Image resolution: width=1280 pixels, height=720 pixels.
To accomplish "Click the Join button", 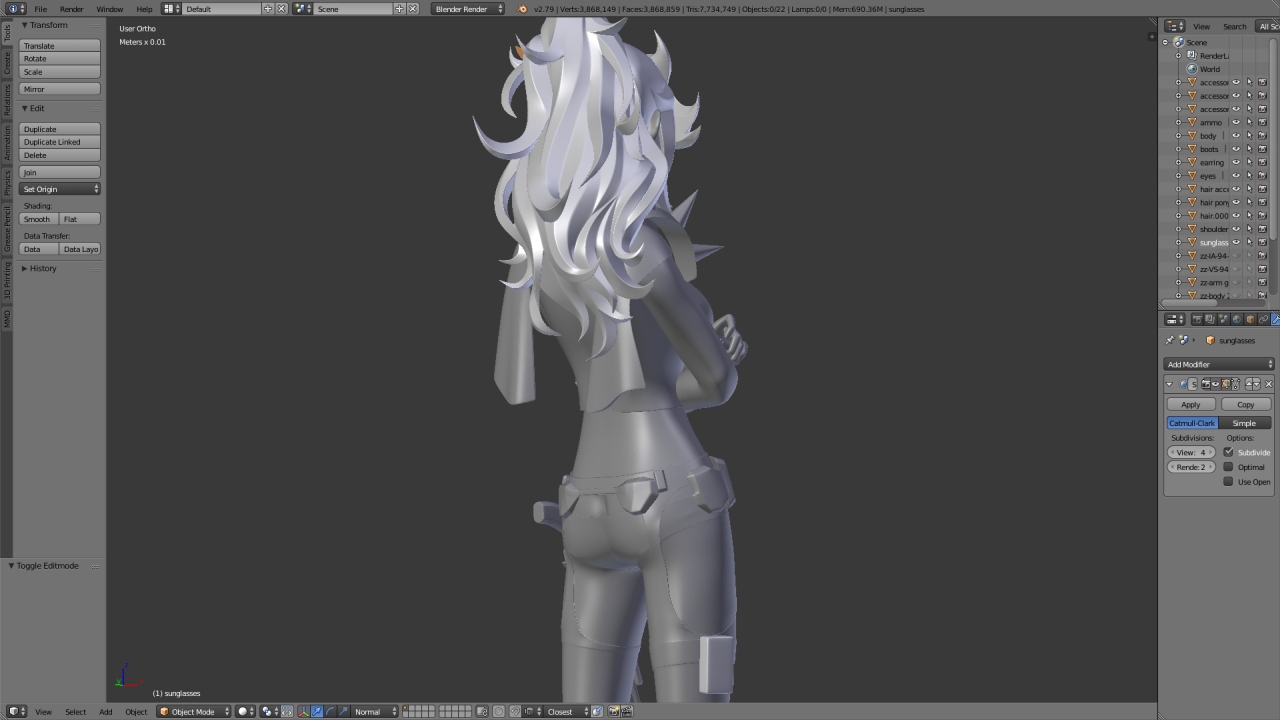I will [60, 172].
